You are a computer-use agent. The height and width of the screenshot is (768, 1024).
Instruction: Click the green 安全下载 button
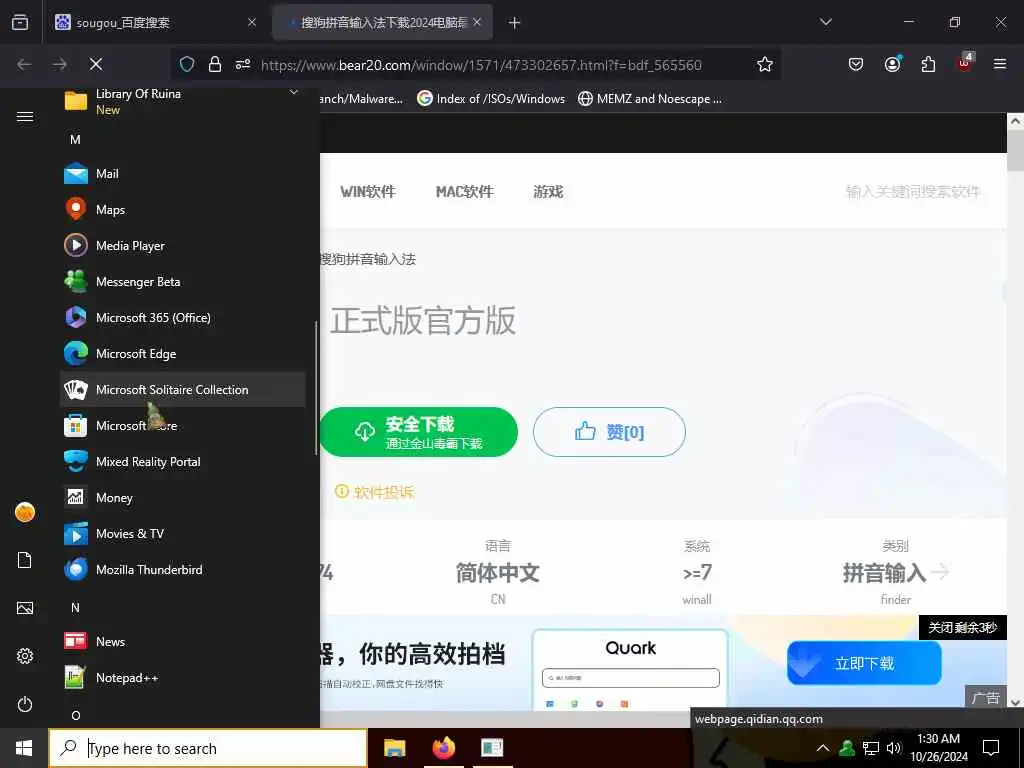pyautogui.click(x=419, y=432)
